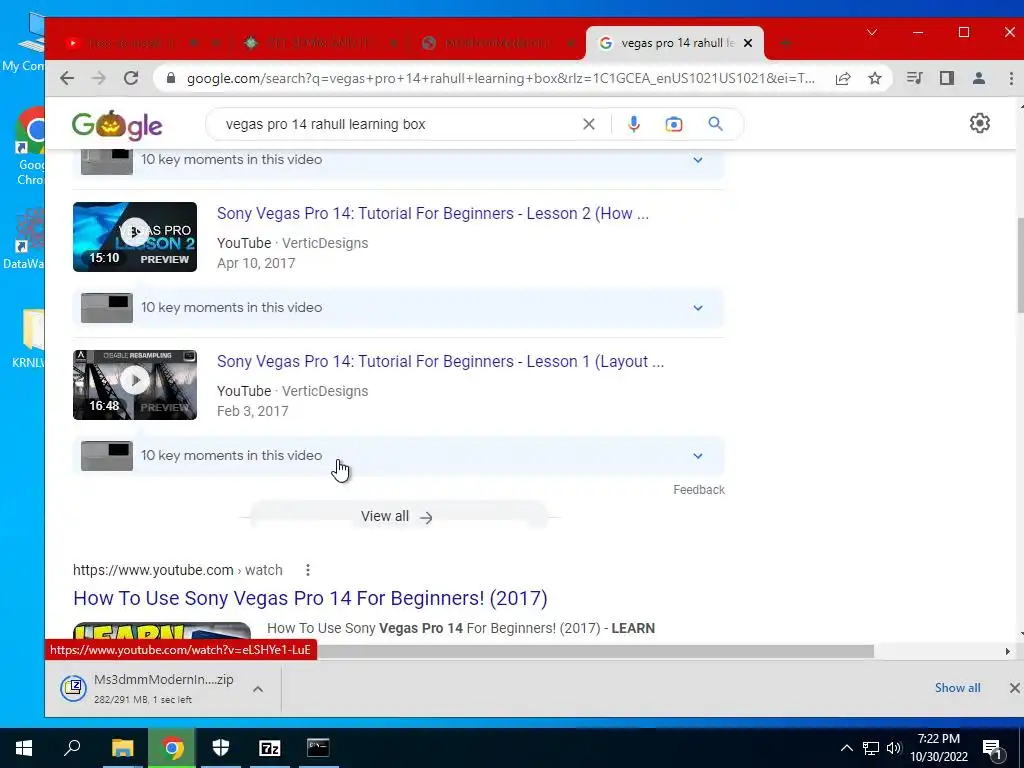Close the downloads bar

pyautogui.click(x=1014, y=688)
